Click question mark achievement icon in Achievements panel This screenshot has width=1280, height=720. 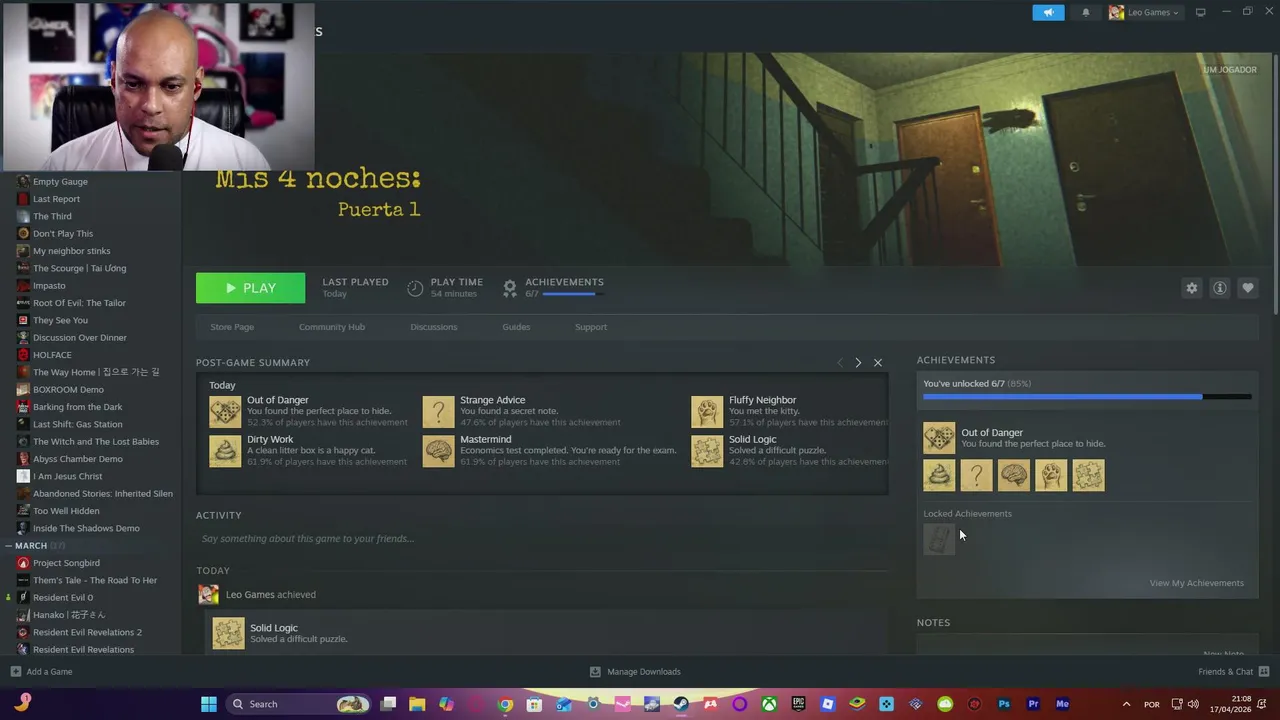(976, 475)
